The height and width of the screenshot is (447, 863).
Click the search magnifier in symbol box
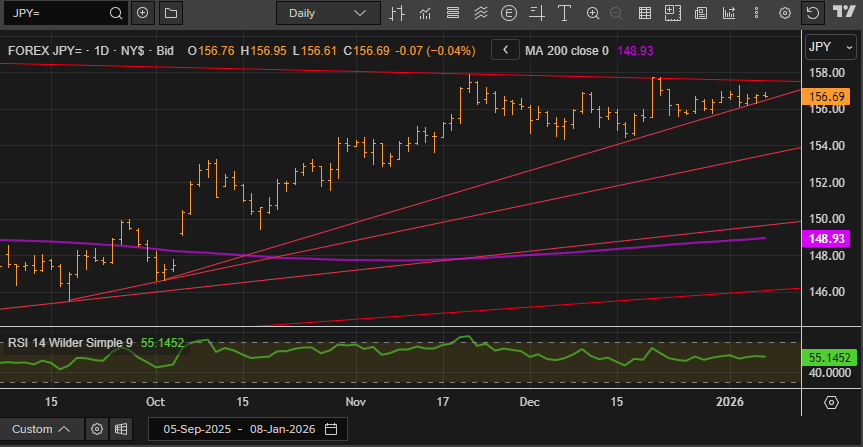[116, 13]
